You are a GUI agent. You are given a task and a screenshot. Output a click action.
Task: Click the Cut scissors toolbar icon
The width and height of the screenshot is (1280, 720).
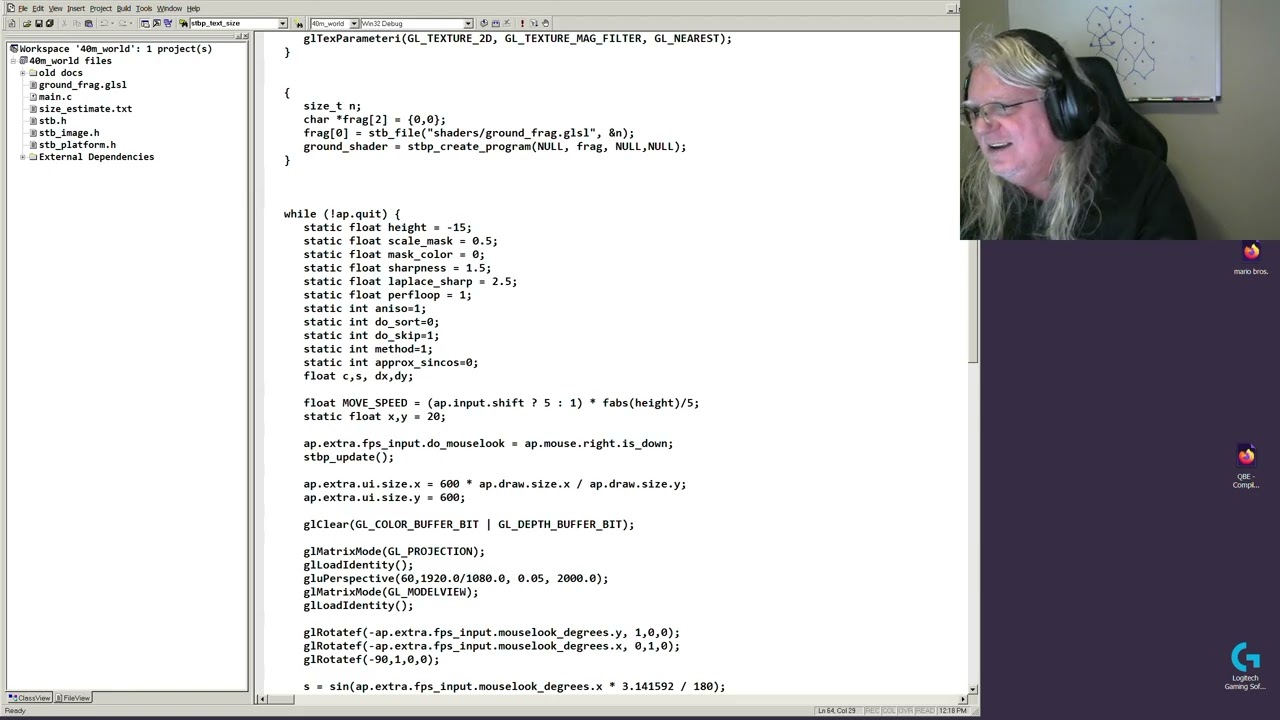64,24
